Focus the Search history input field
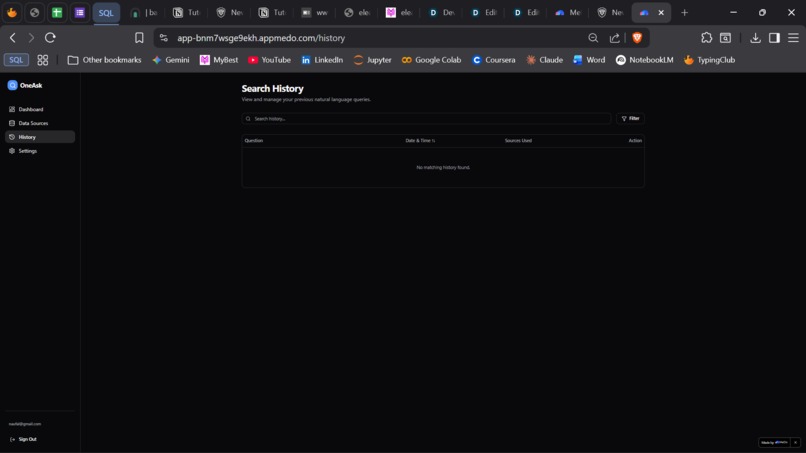The image size is (806, 453). pos(426,119)
